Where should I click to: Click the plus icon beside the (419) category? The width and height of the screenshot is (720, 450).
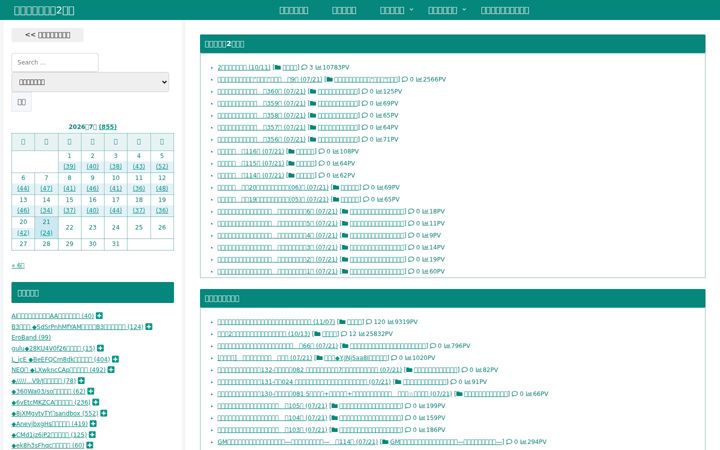93,424
